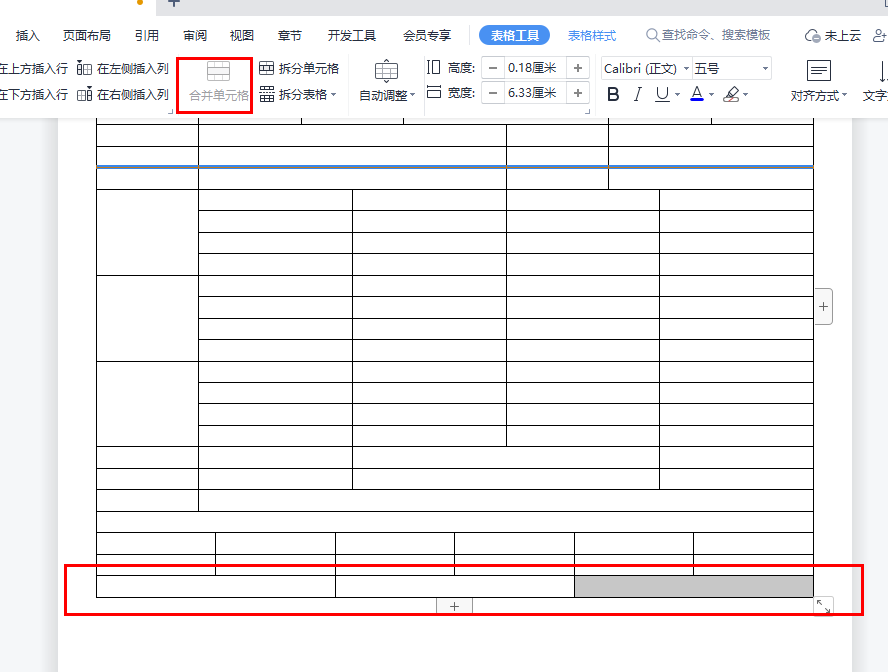This screenshot has width=888, height=672.
Task: Open the 页面布局 tab
Action: (x=87, y=36)
